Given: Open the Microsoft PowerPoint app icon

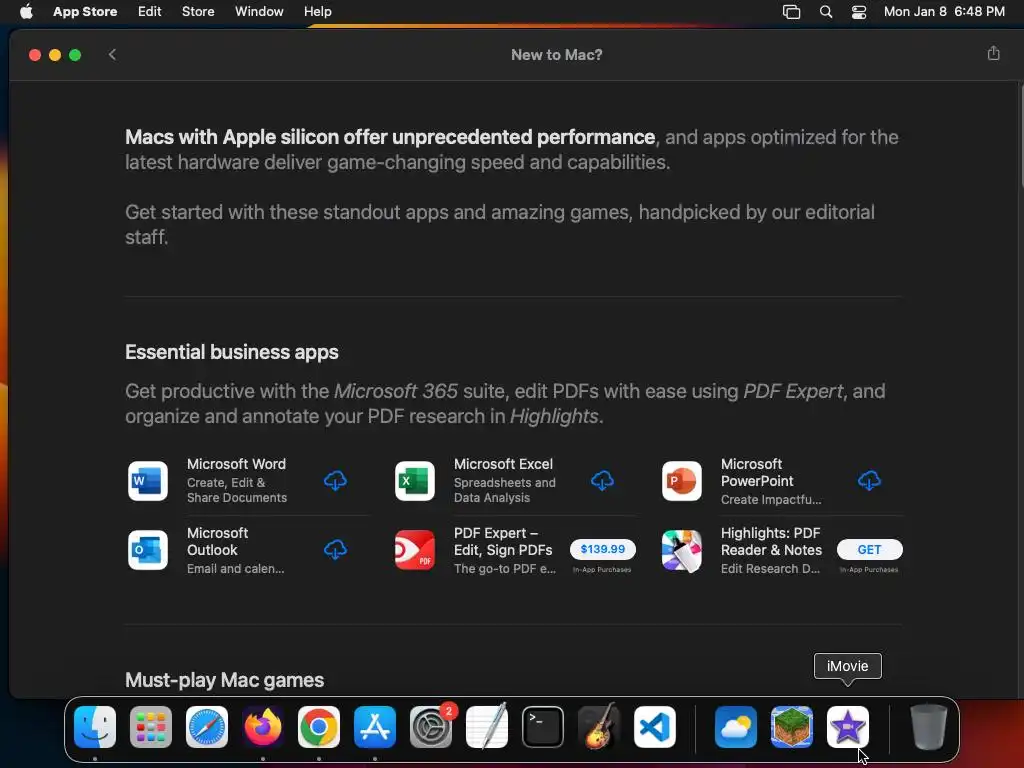Looking at the screenshot, I should 681,481.
